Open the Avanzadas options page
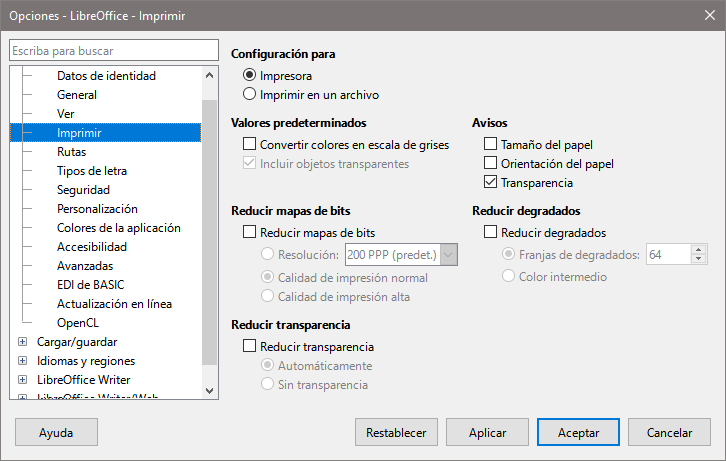This screenshot has width=726, height=461. click(x=85, y=266)
